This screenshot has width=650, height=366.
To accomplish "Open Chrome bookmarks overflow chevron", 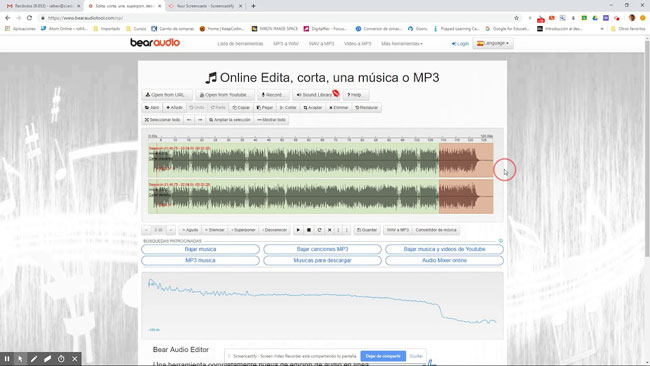I will click(602, 29).
